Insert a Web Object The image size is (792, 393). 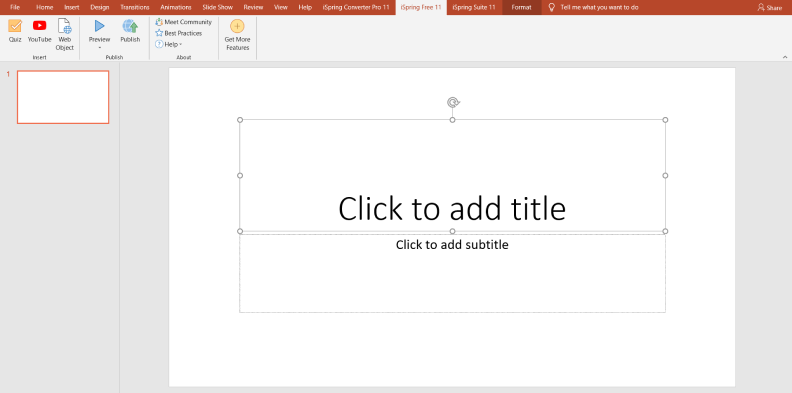click(x=65, y=34)
